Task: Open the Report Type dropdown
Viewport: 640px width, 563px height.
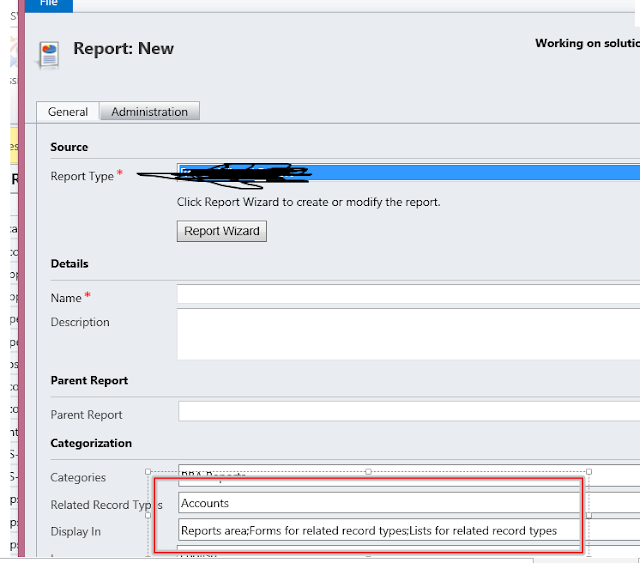Action: (408, 172)
